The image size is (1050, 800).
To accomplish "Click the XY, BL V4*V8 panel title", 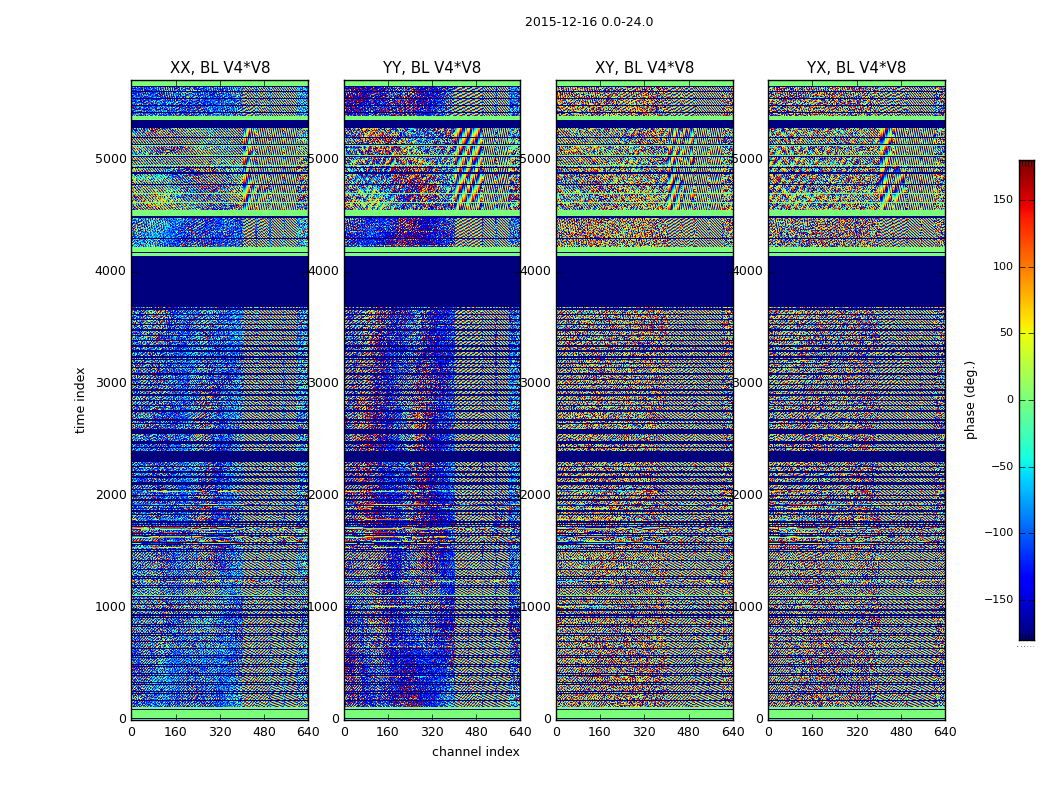I will point(644,68).
